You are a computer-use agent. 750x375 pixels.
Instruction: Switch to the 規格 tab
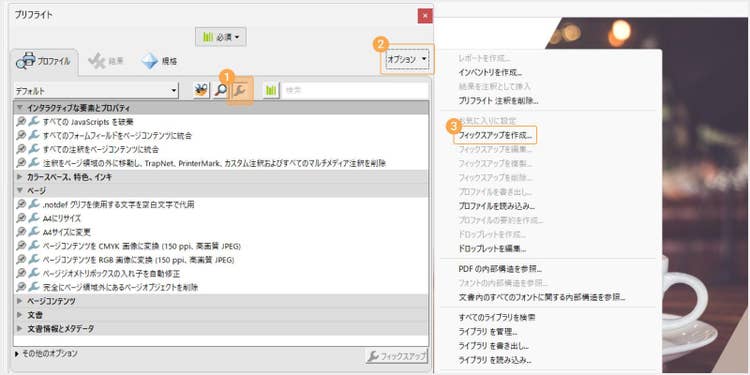(159, 61)
